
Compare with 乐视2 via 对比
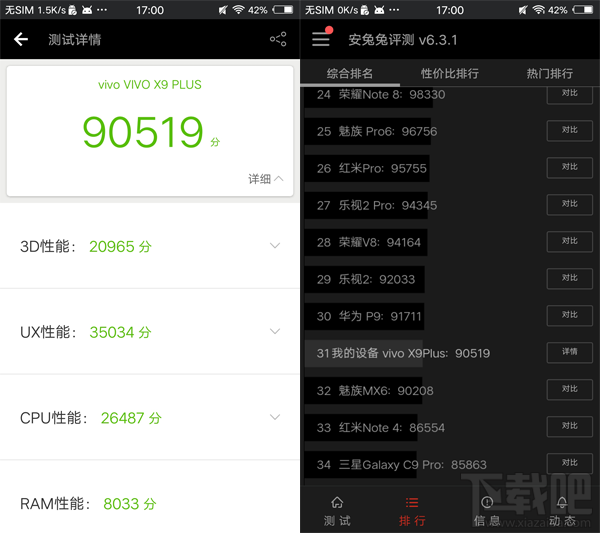click(x=569, y=279)
